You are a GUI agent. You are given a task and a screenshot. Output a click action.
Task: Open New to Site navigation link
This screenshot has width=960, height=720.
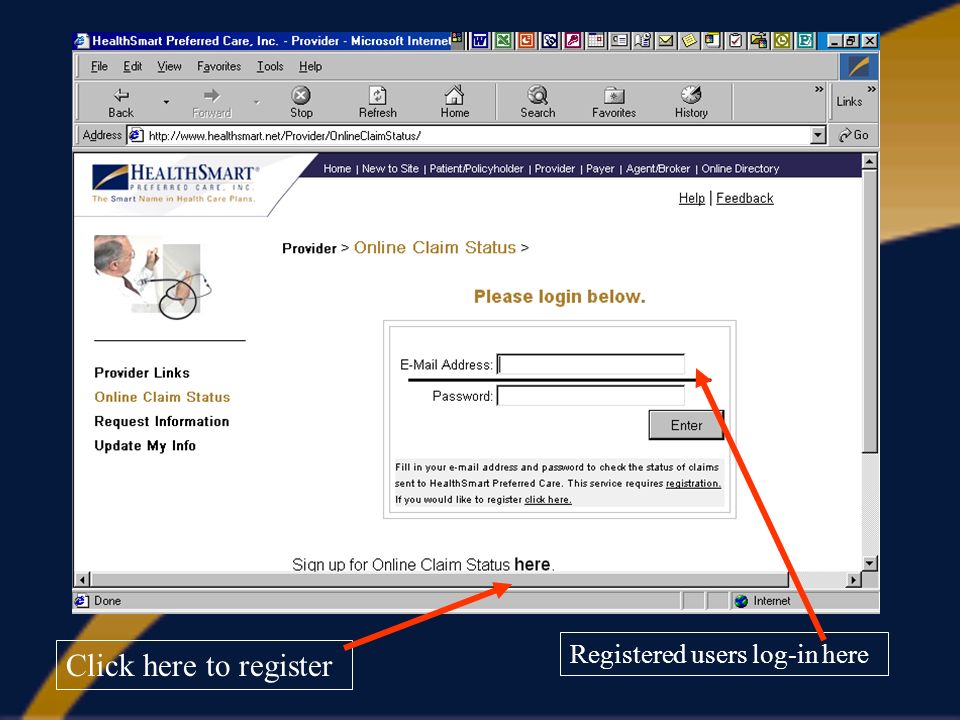(x=390, y=168)
